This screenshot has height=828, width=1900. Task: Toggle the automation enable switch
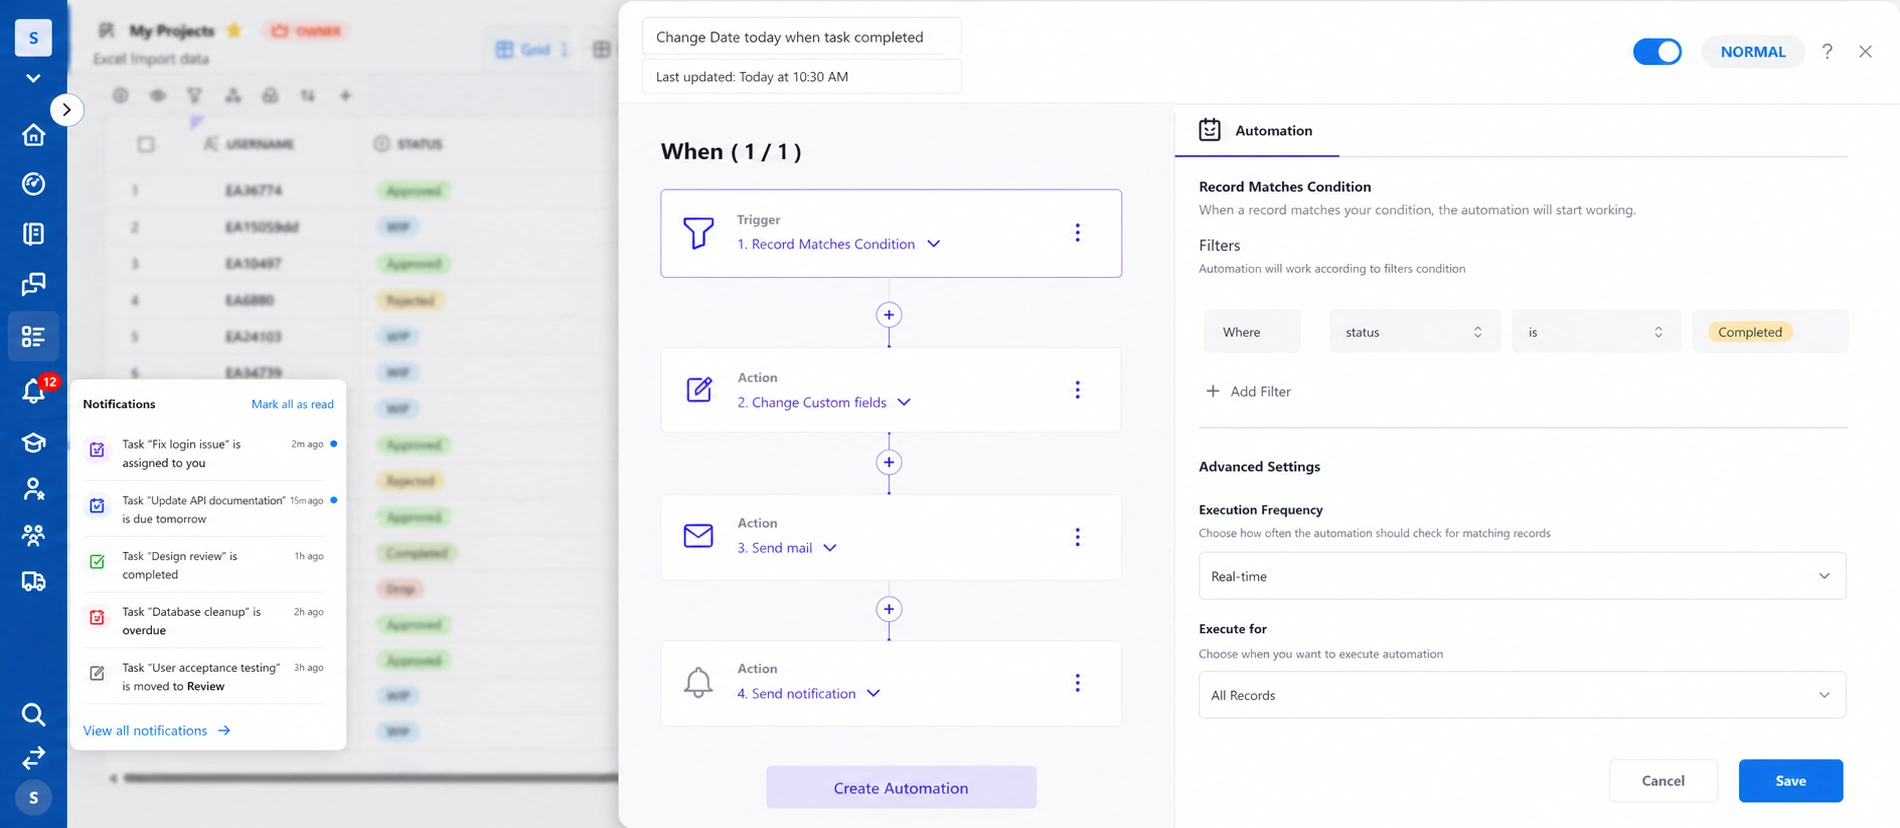1657,51
